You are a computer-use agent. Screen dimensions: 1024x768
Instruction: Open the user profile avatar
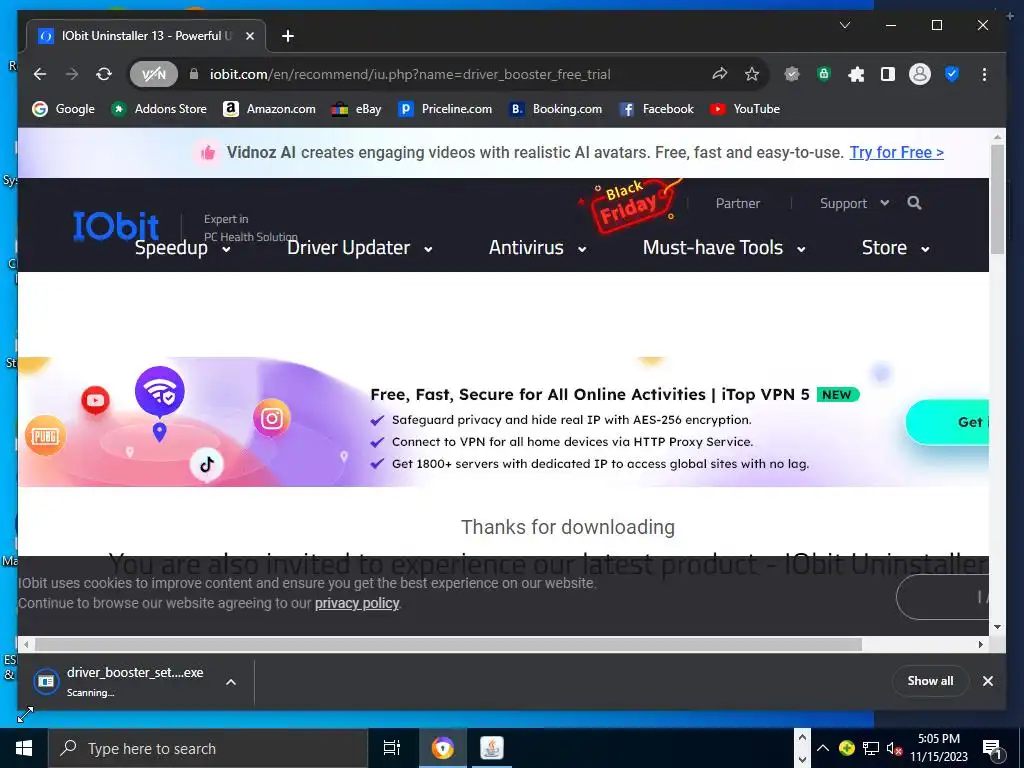click(x=920, y=74)
